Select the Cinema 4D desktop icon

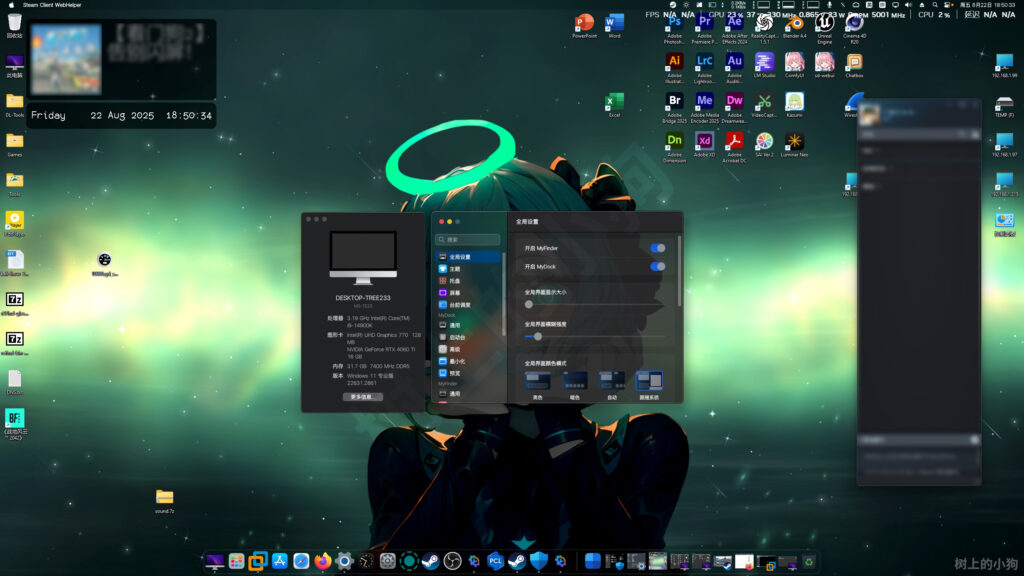click(x=854, y=30)
